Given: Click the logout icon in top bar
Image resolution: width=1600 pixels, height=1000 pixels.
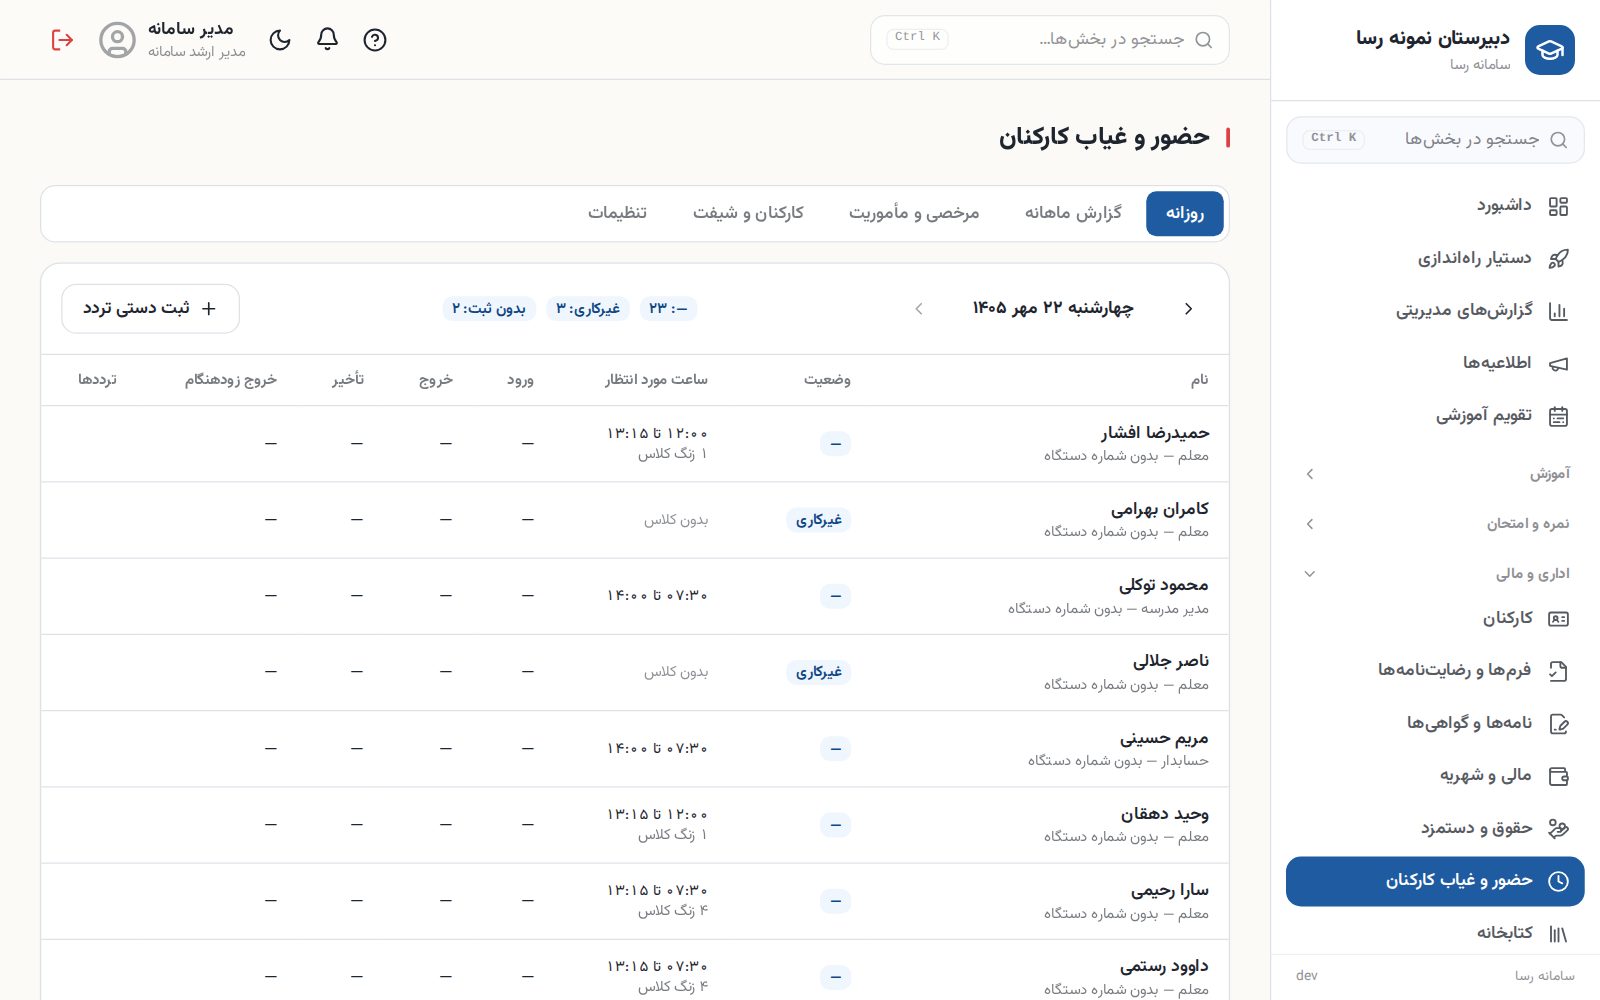Looking at the screenshot, I should [62, 40].
